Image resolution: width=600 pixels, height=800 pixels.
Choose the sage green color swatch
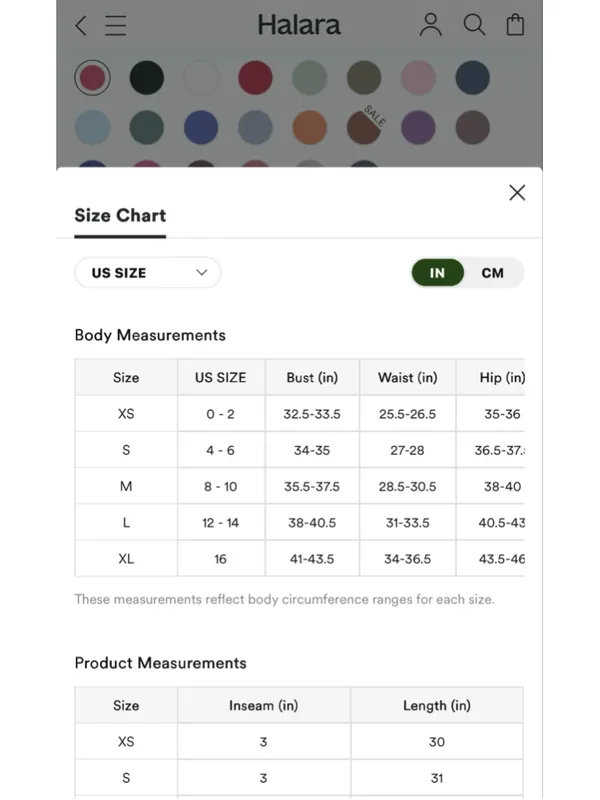(x=310, y=78)
